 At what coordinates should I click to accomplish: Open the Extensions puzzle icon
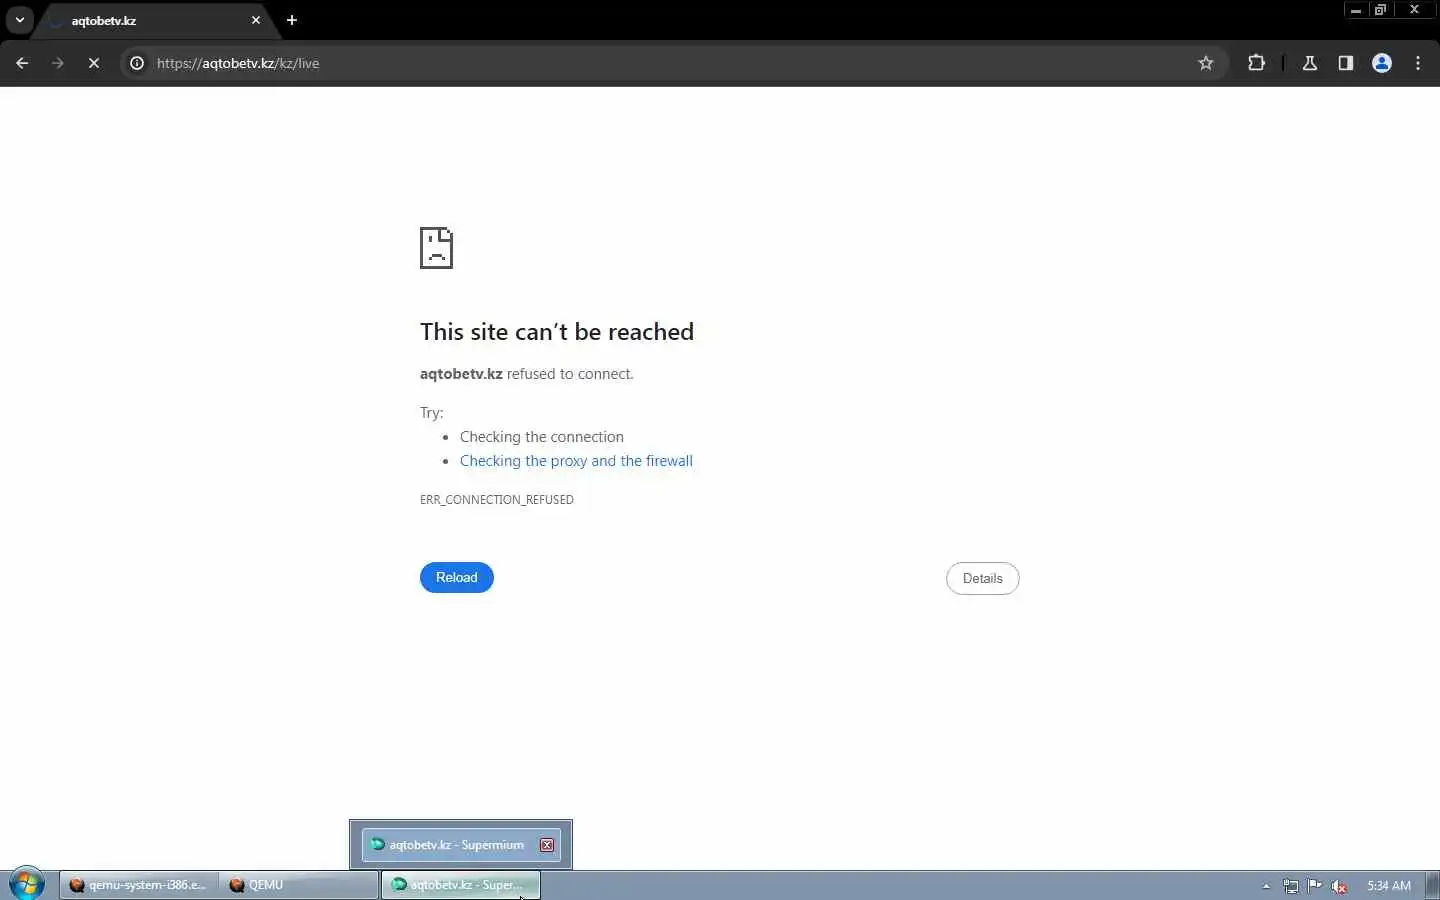pos(1257,63)
